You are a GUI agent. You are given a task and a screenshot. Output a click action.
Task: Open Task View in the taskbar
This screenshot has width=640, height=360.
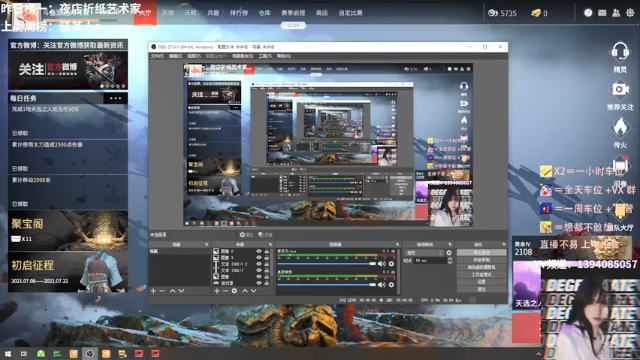pos(24,354)
